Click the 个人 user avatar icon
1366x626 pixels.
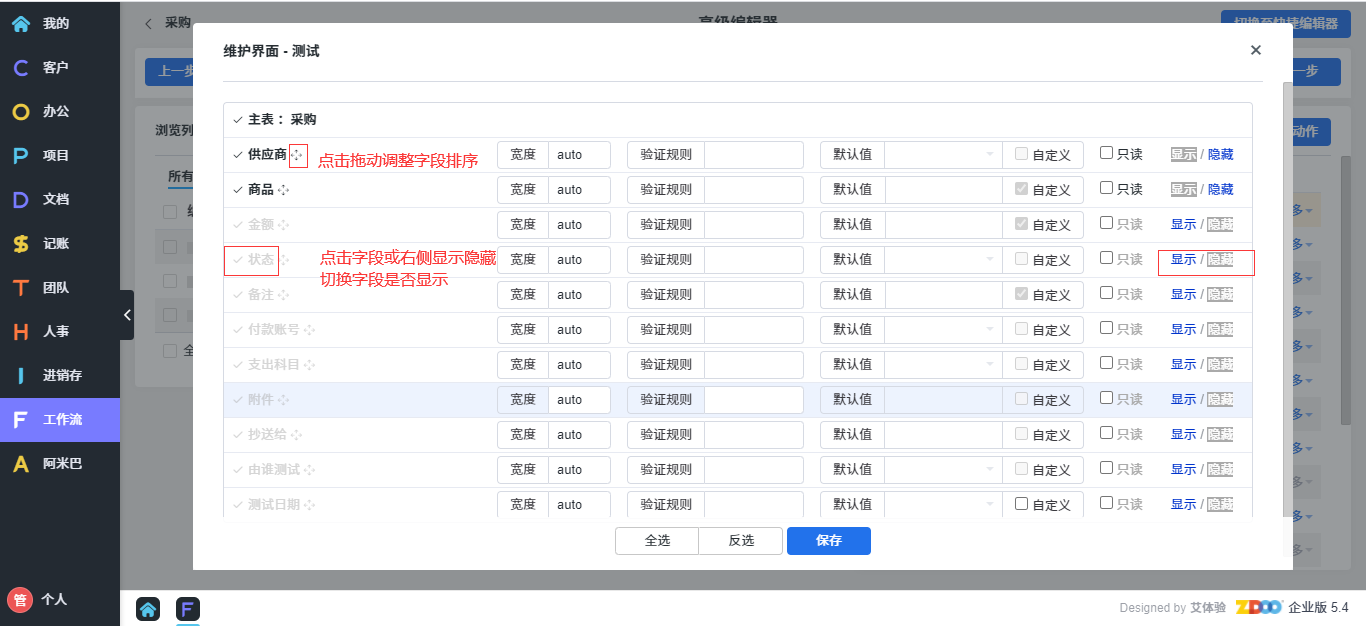coord(20,599)
